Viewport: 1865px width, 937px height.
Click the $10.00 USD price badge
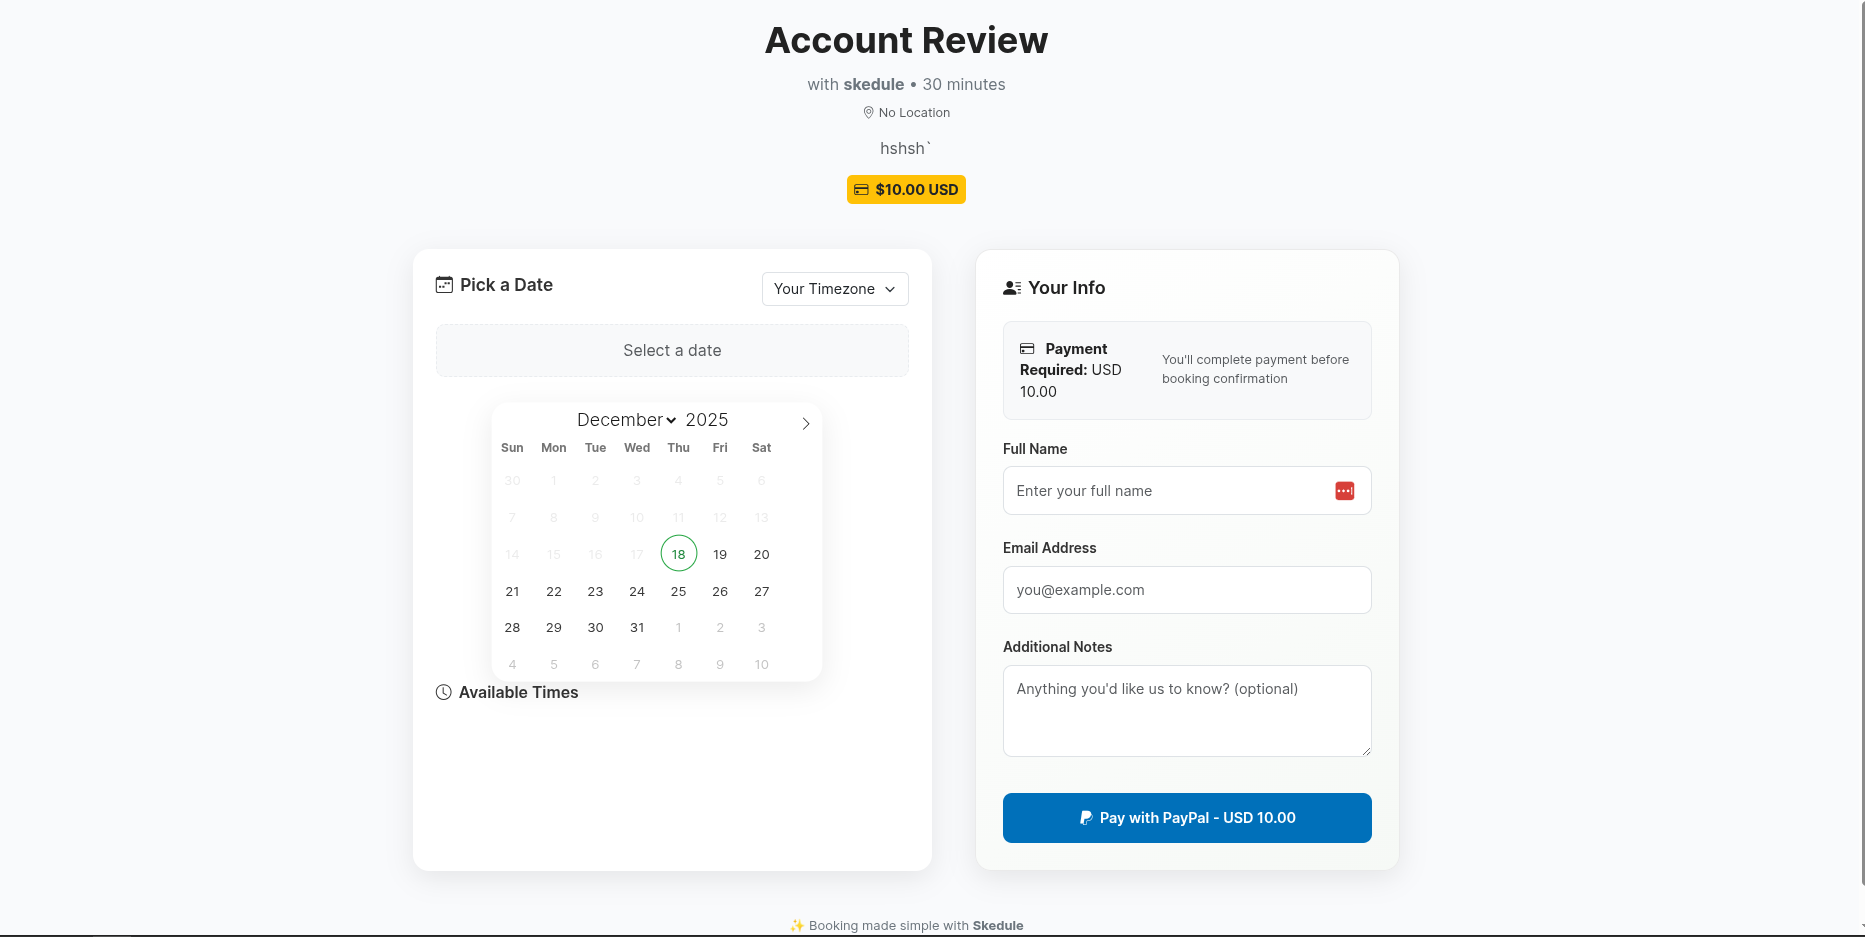pos(906,189)
